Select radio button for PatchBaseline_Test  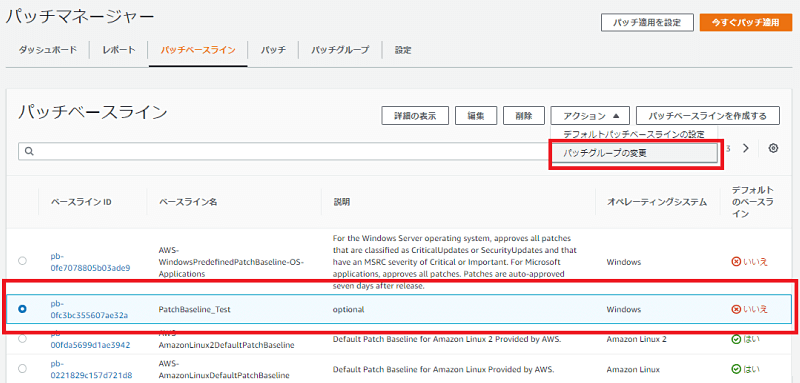22,309
